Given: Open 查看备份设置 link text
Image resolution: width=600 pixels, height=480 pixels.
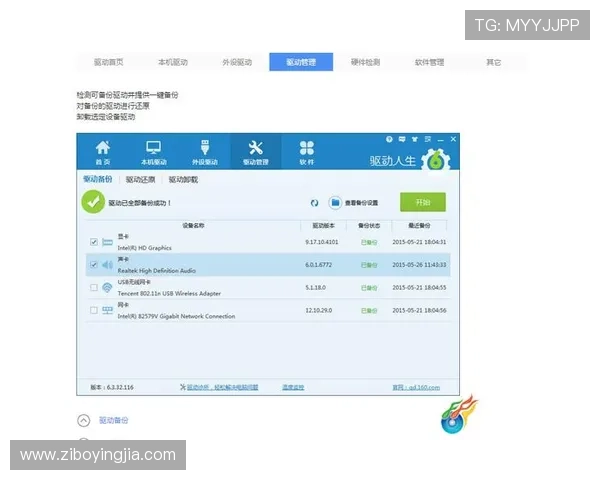Looking at the screenshot, I should 362,203.
